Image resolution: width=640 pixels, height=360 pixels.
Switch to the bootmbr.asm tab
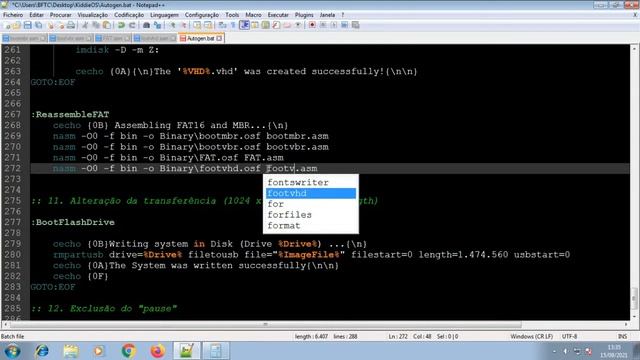pyautogui.click(x=24, y=38)
